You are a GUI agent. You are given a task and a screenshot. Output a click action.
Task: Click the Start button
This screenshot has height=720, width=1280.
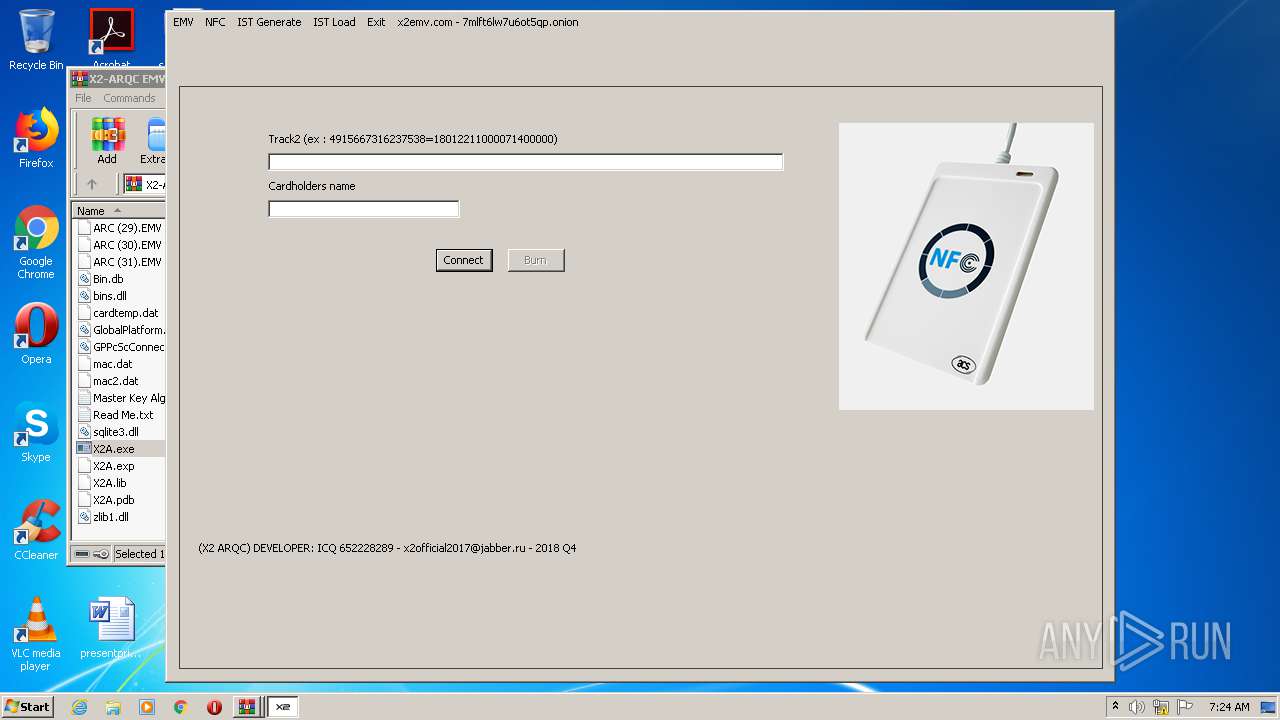pyautogui.click(x=28, y=707)
